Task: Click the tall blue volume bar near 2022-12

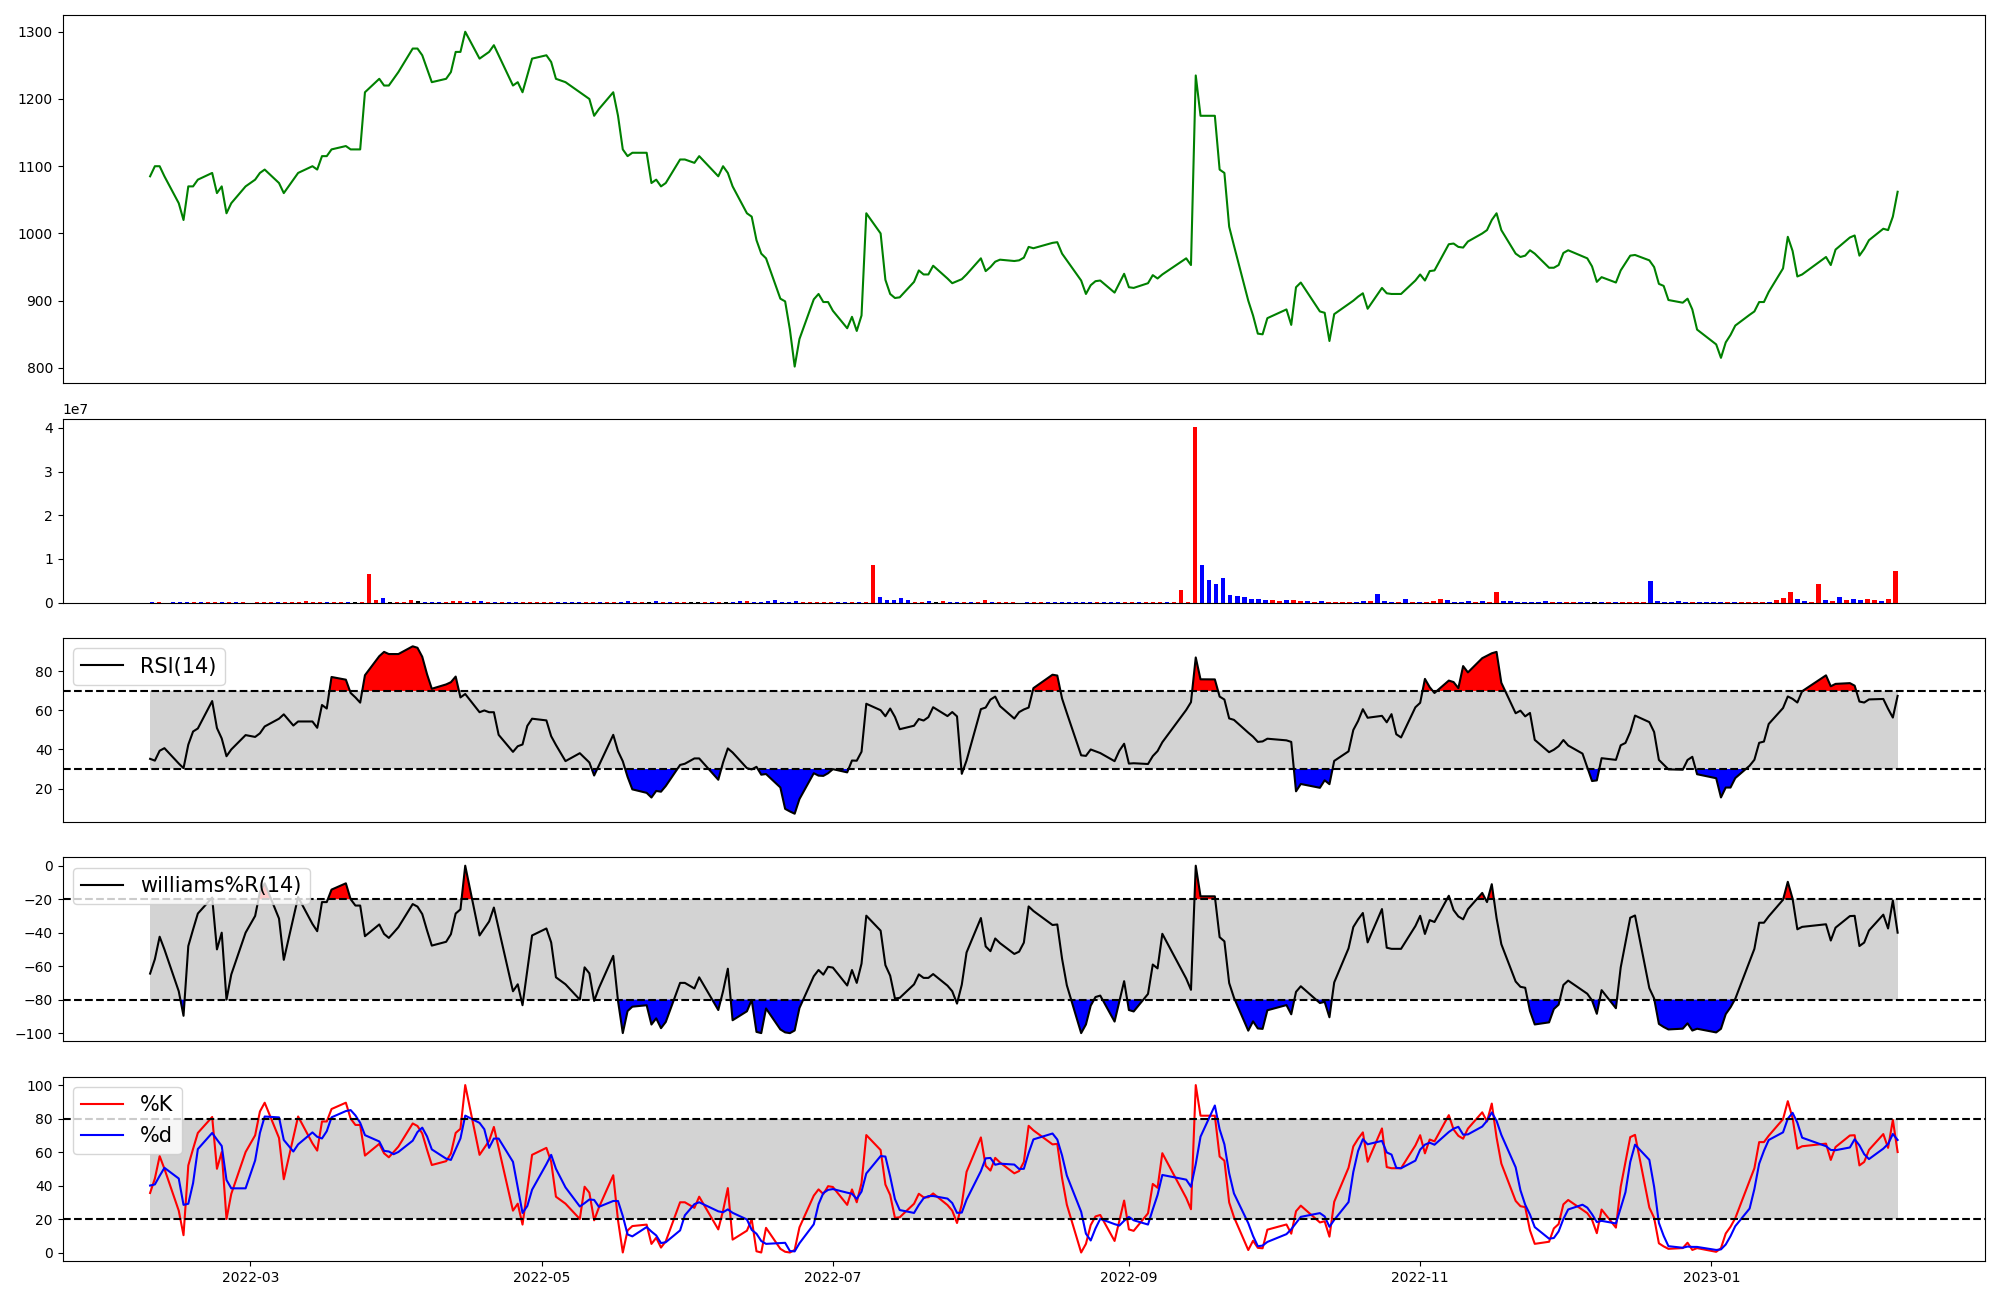Action: tap(1650, 592)
